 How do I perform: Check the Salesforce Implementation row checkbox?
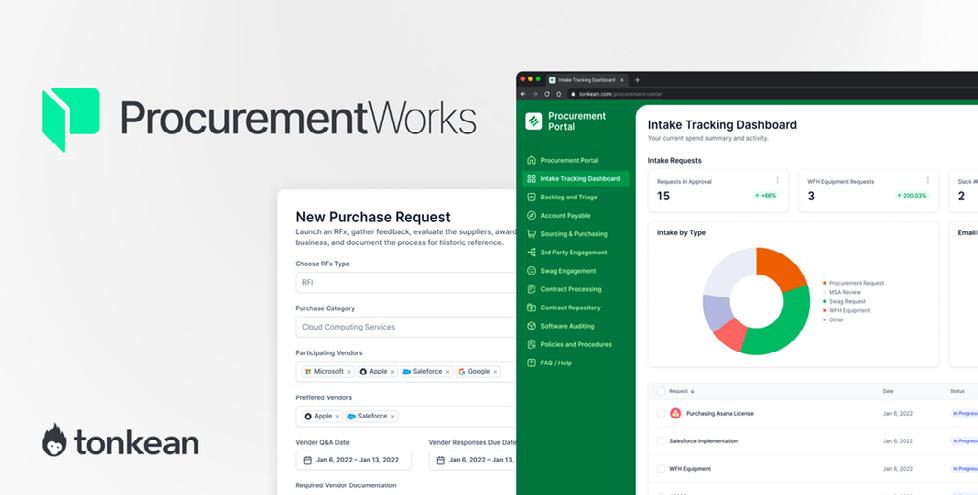click(x=661, y=441)
